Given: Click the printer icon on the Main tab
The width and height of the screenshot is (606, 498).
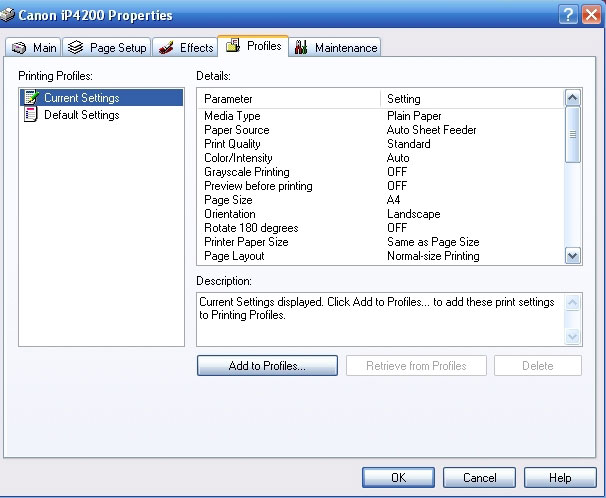Looking at the screenshot, I should 19,48.
